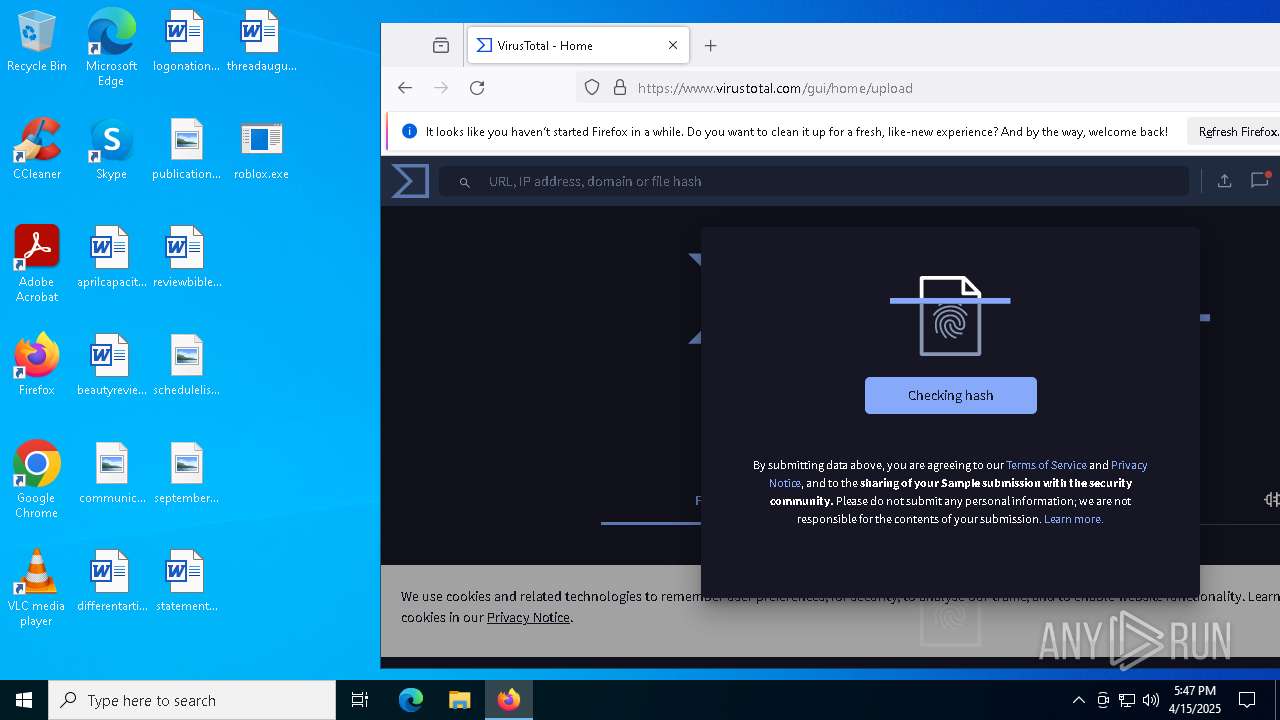The image size is (1280, 720).
Task: Select the schedulelis image file
Action: click(186, 365)
